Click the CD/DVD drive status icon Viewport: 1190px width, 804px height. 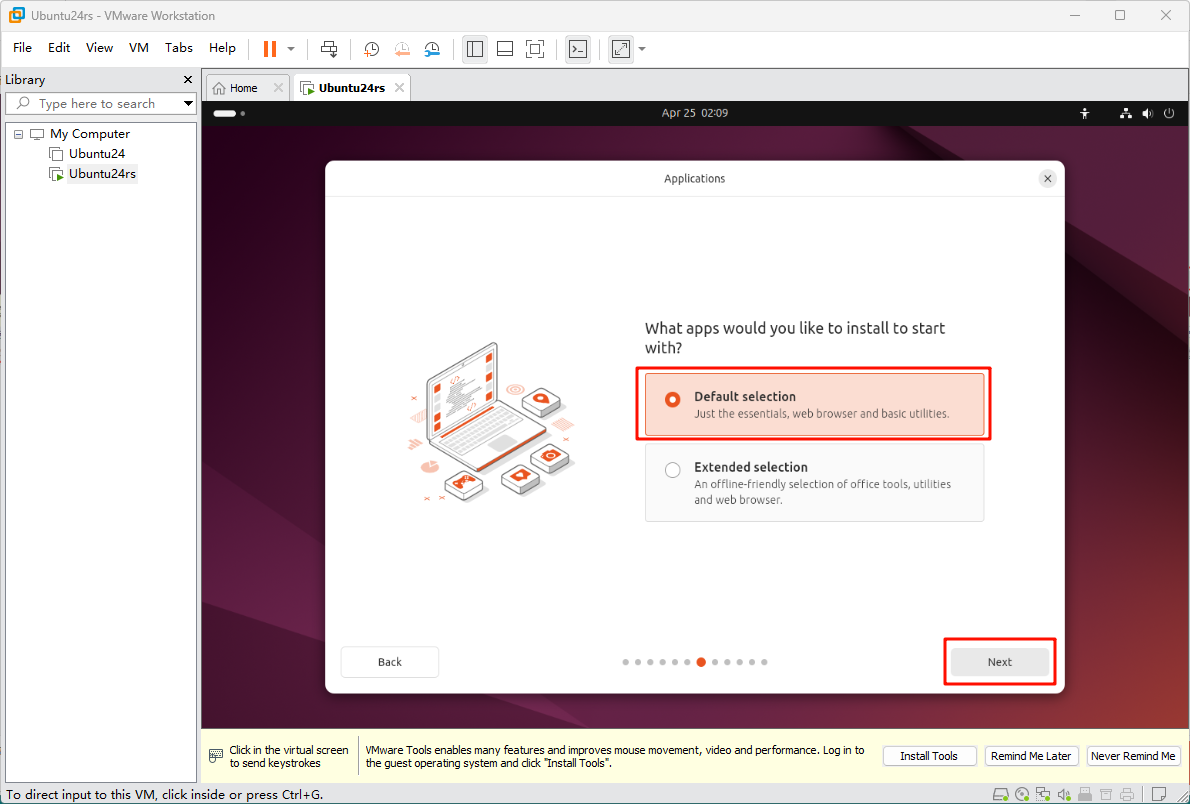(x=1022, y=795)
